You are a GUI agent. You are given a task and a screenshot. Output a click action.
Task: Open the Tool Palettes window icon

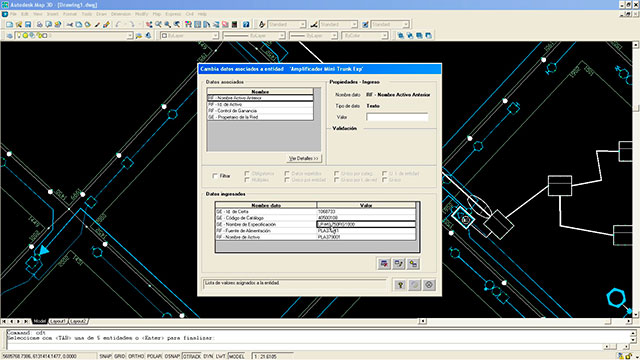pyautogui.click(x=207, y=24)
